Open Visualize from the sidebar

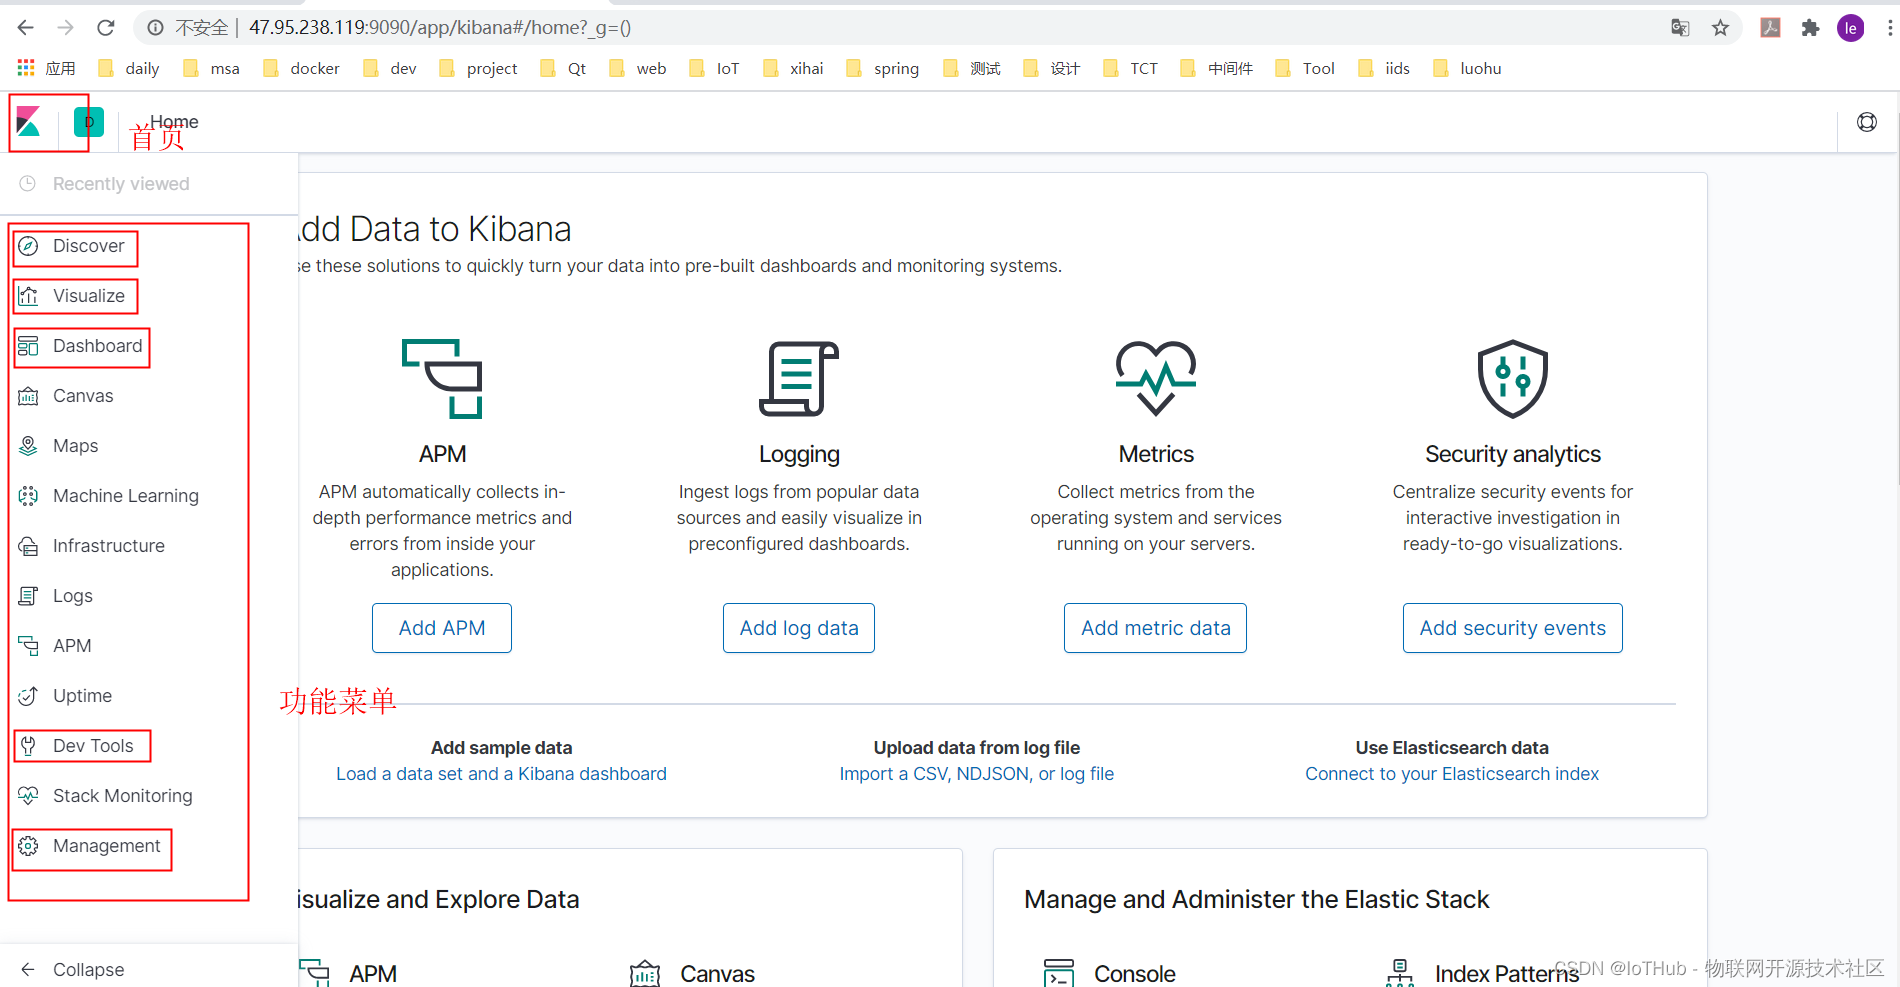pos(89,296)
